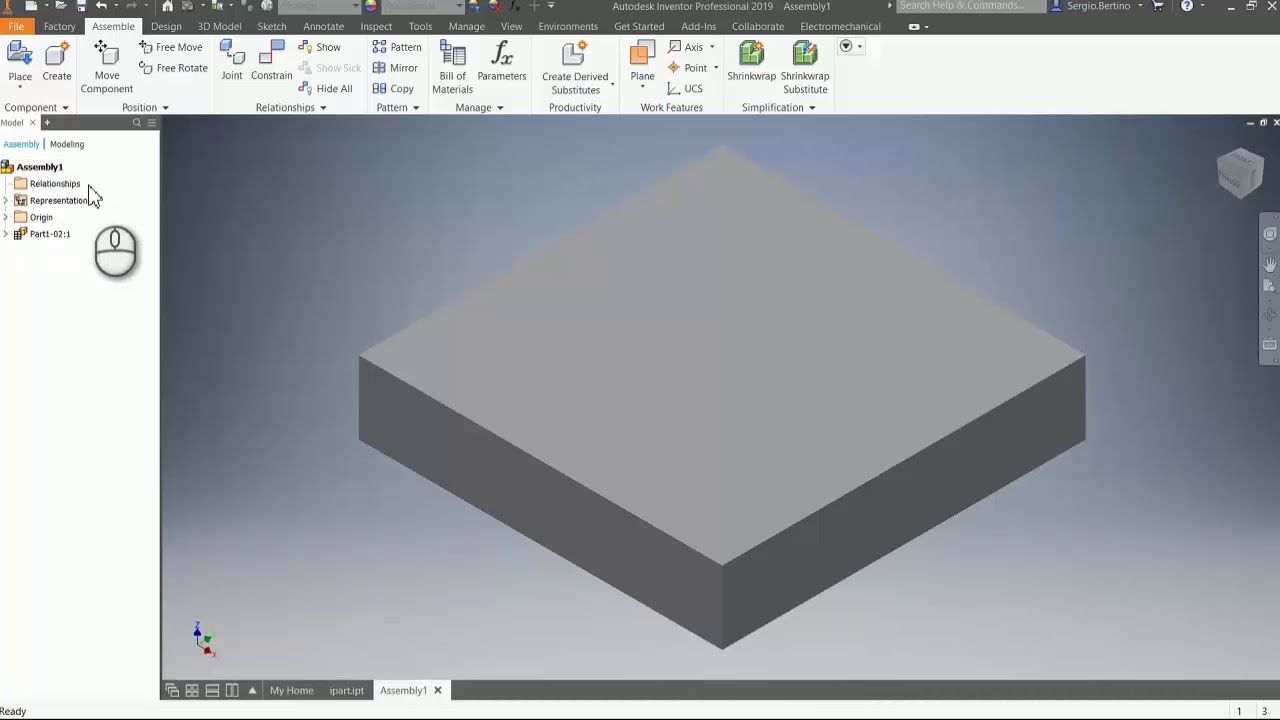Click the Create component tool
The image size is (1280, 720).
57,62
